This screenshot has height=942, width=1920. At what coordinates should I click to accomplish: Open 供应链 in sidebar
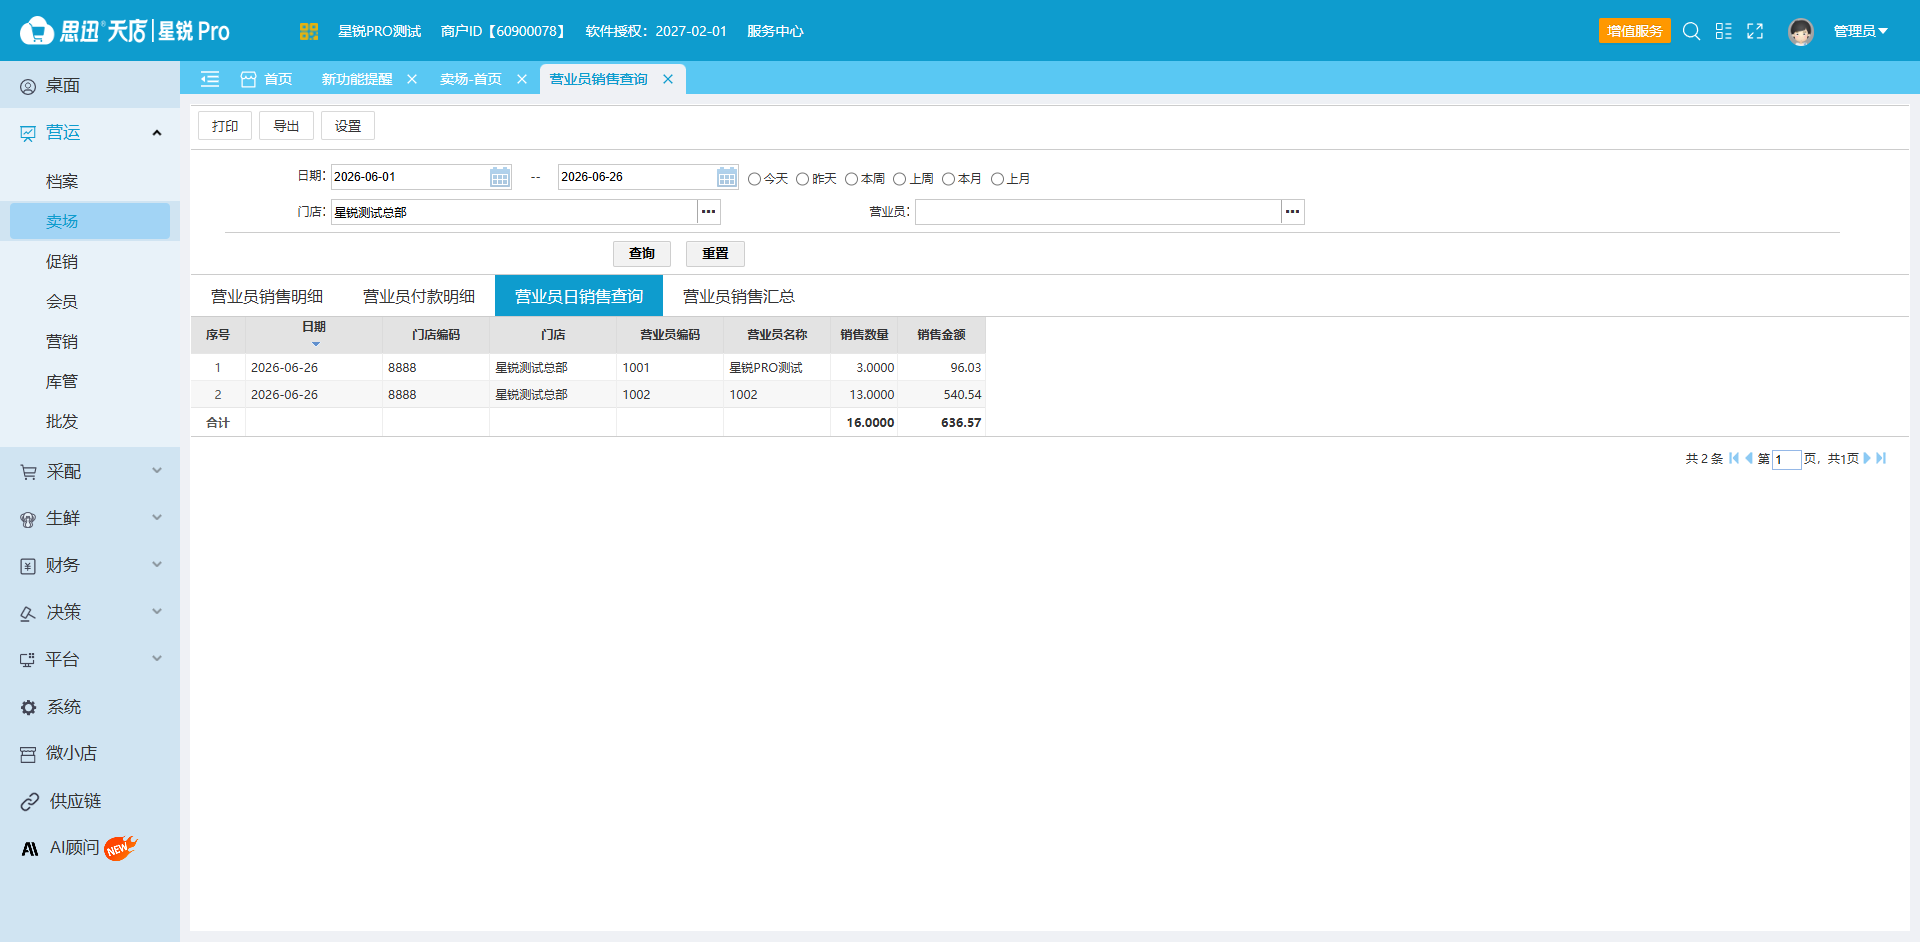[90, 801]
